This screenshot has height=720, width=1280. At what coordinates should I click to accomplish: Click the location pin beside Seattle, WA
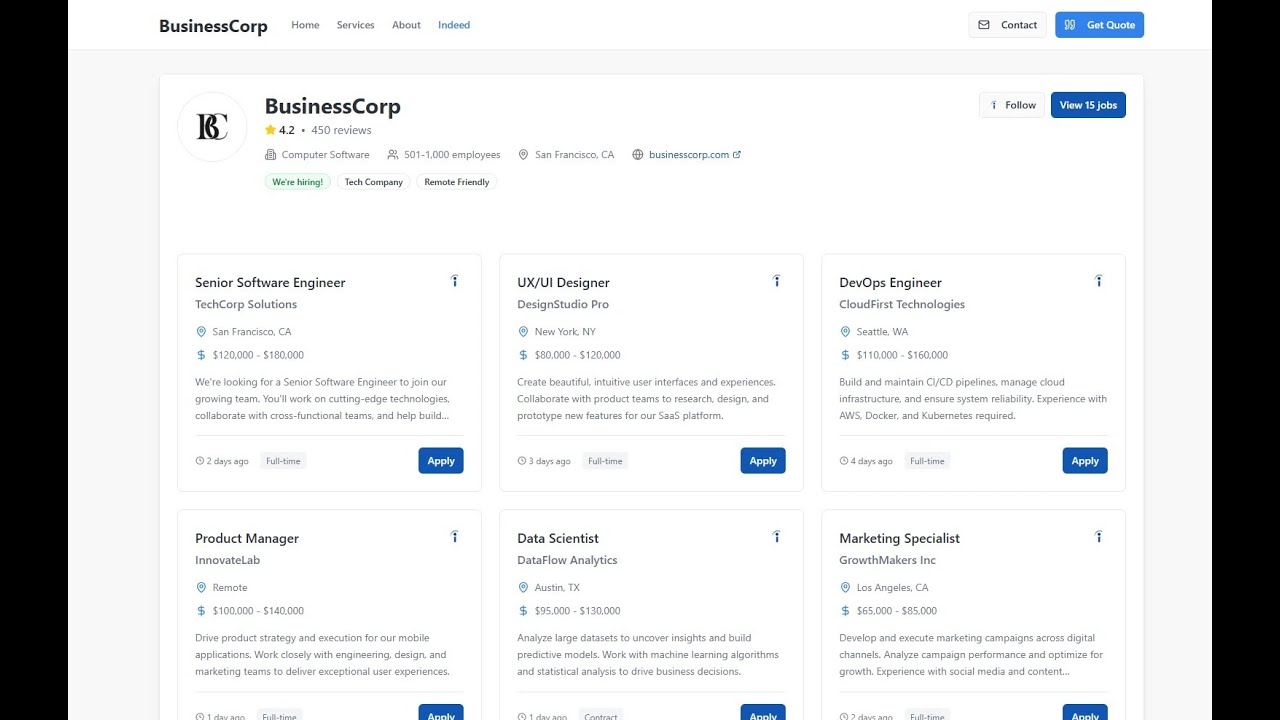point(845,332)
